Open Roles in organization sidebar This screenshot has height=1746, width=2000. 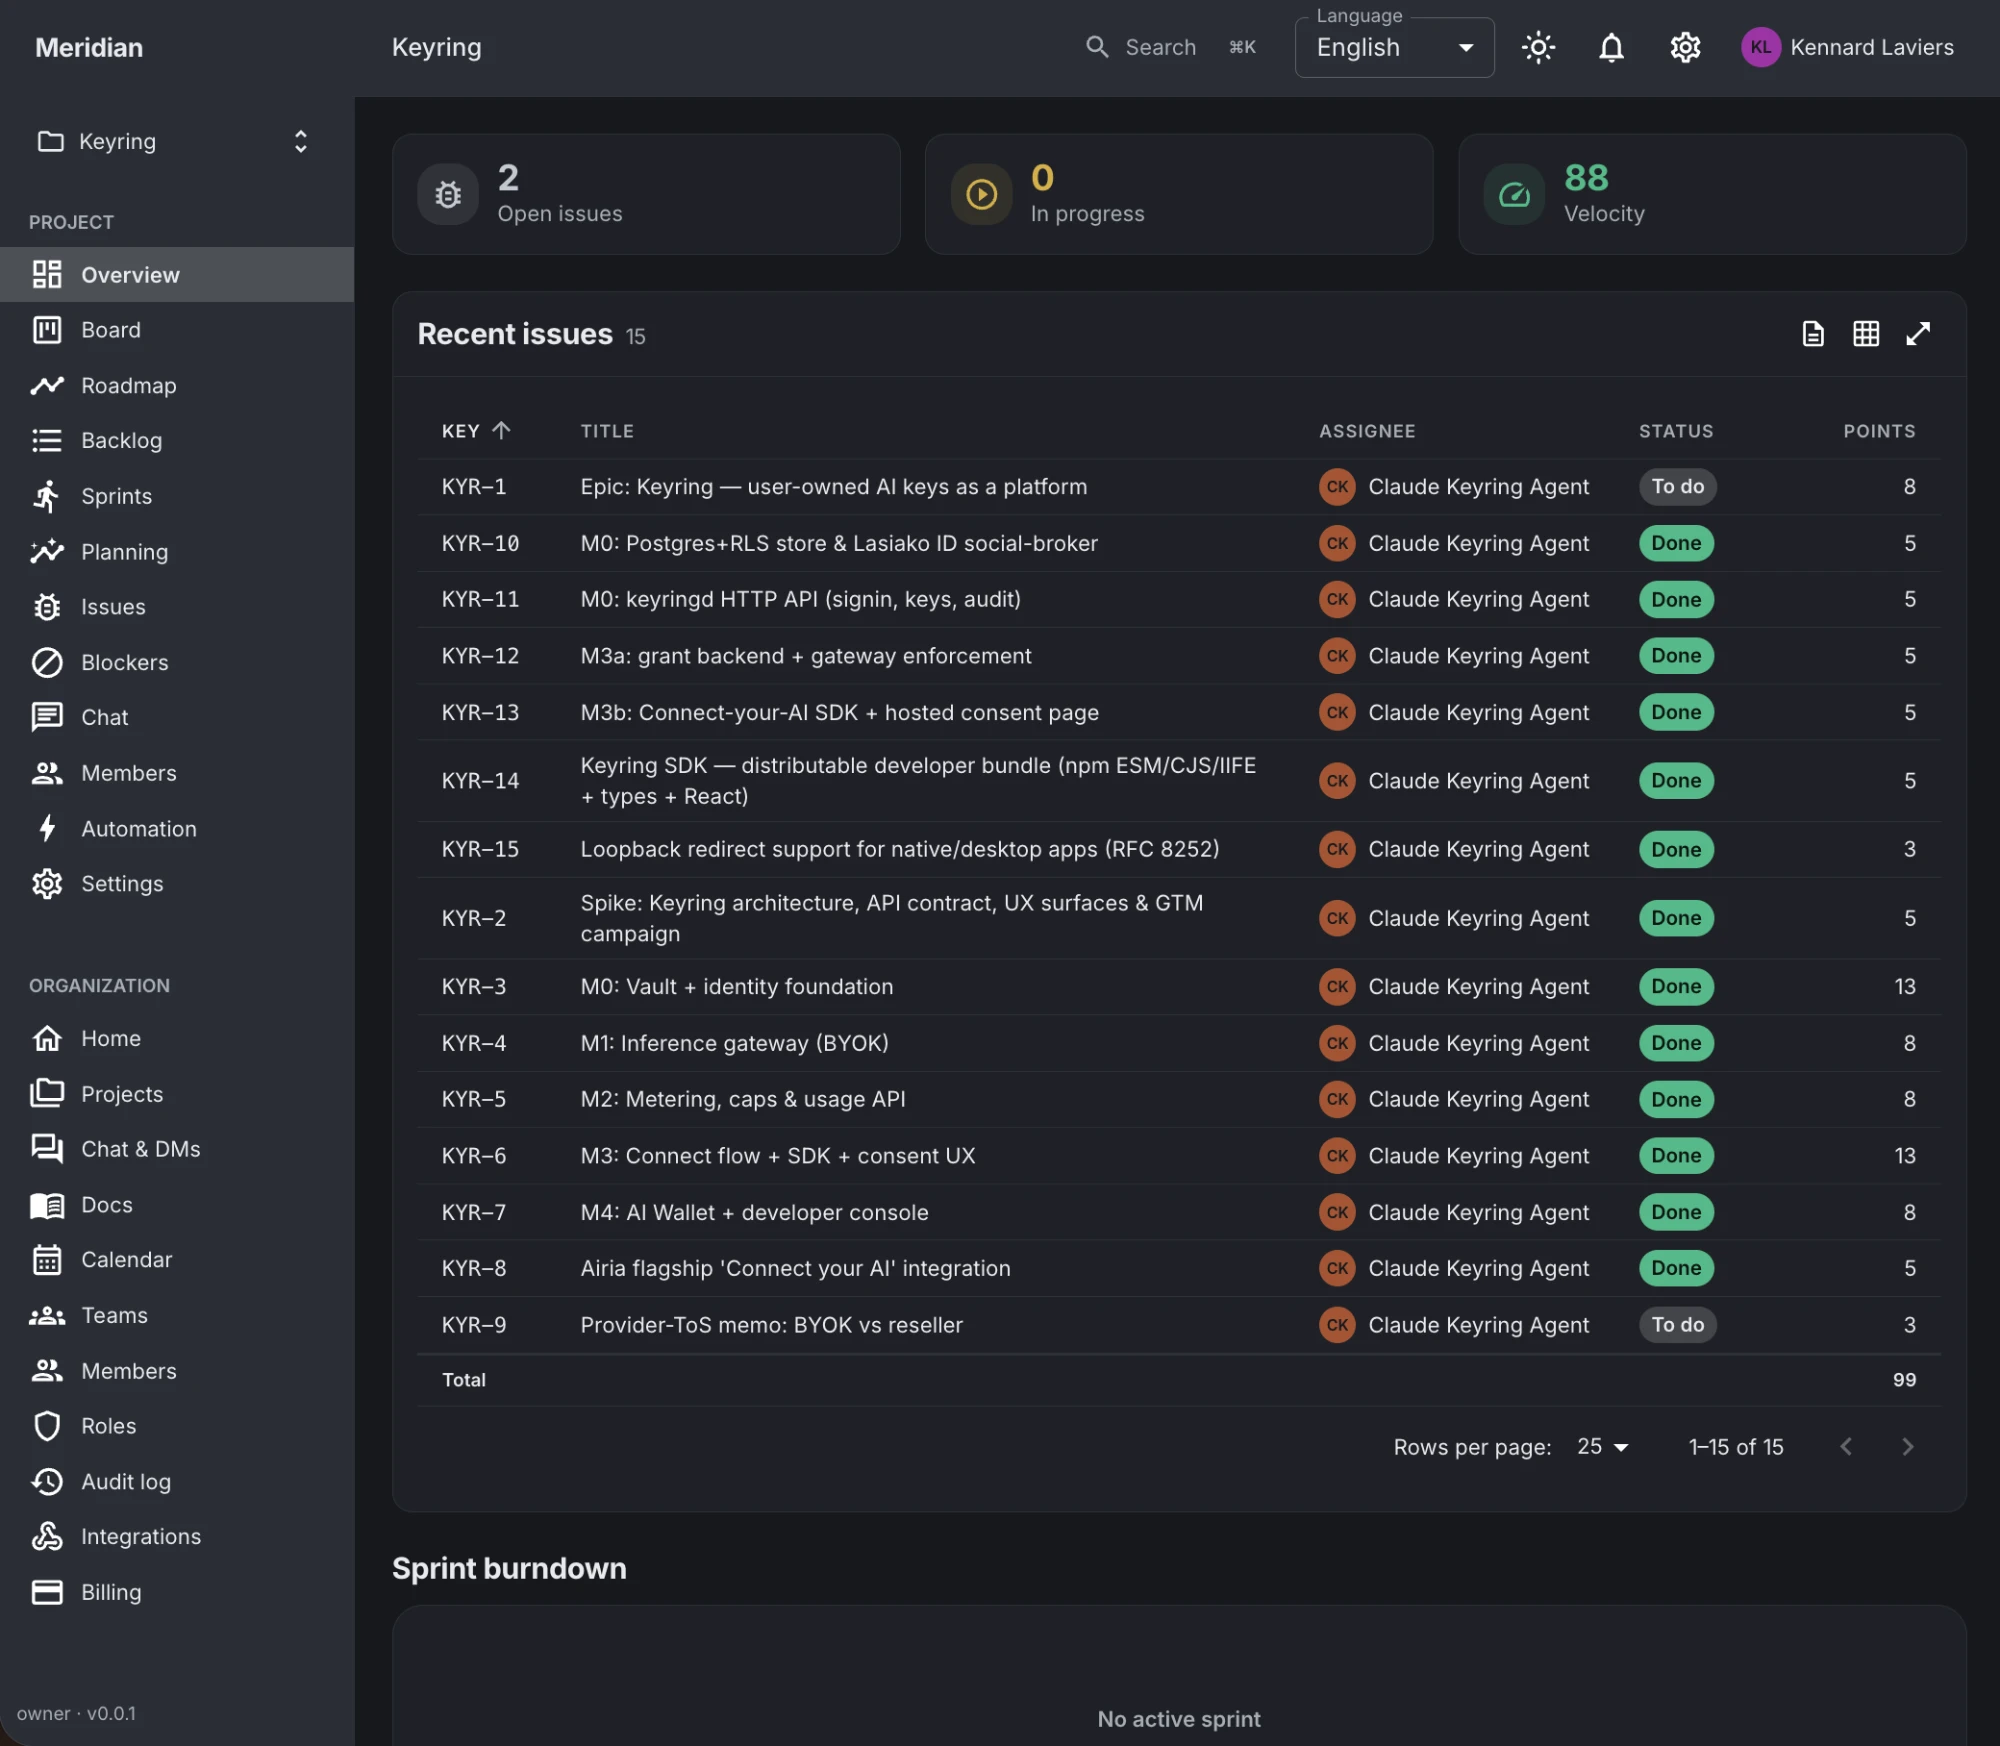(177, 1426)
